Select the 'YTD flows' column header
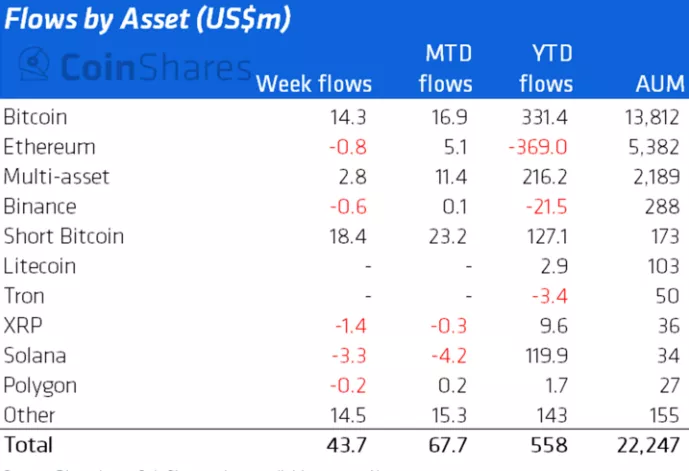 pyautogui.click(x=546, y=68)
